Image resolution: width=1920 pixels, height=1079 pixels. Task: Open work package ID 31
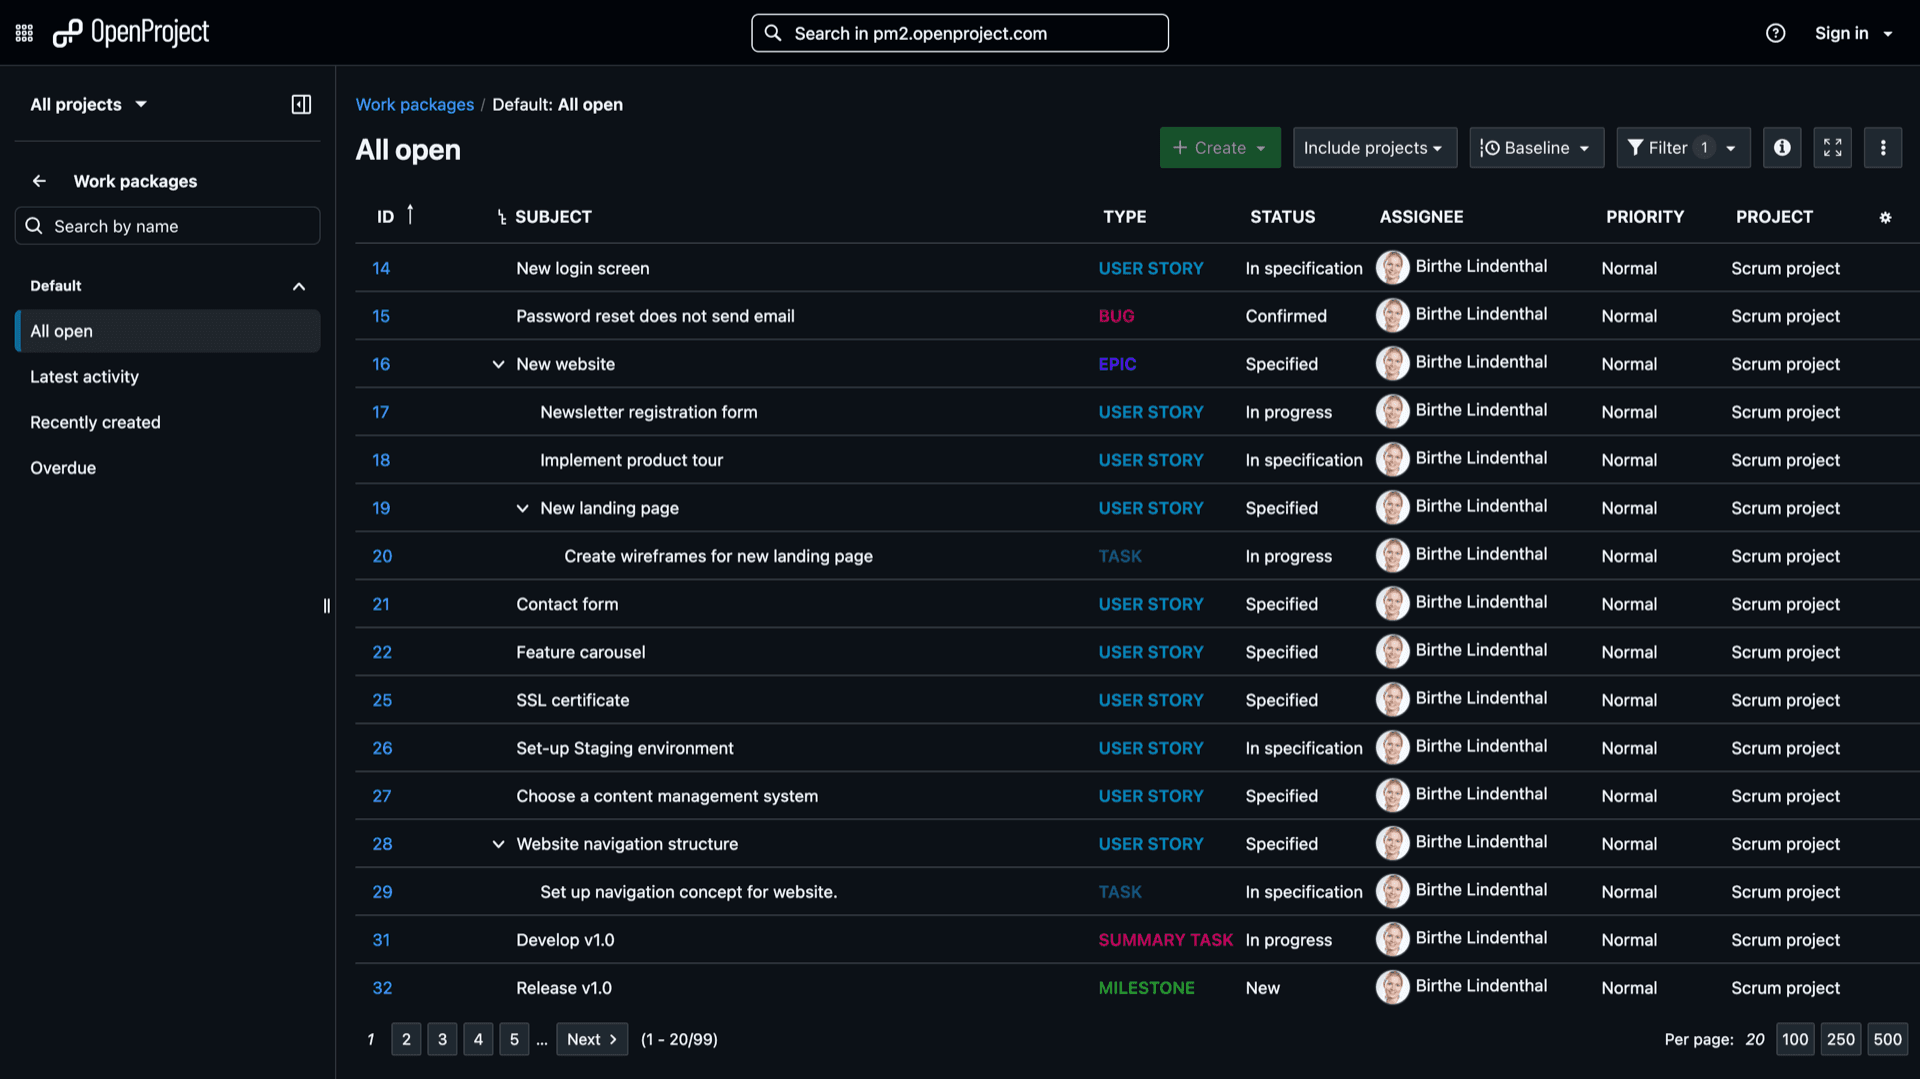(381, 940)
